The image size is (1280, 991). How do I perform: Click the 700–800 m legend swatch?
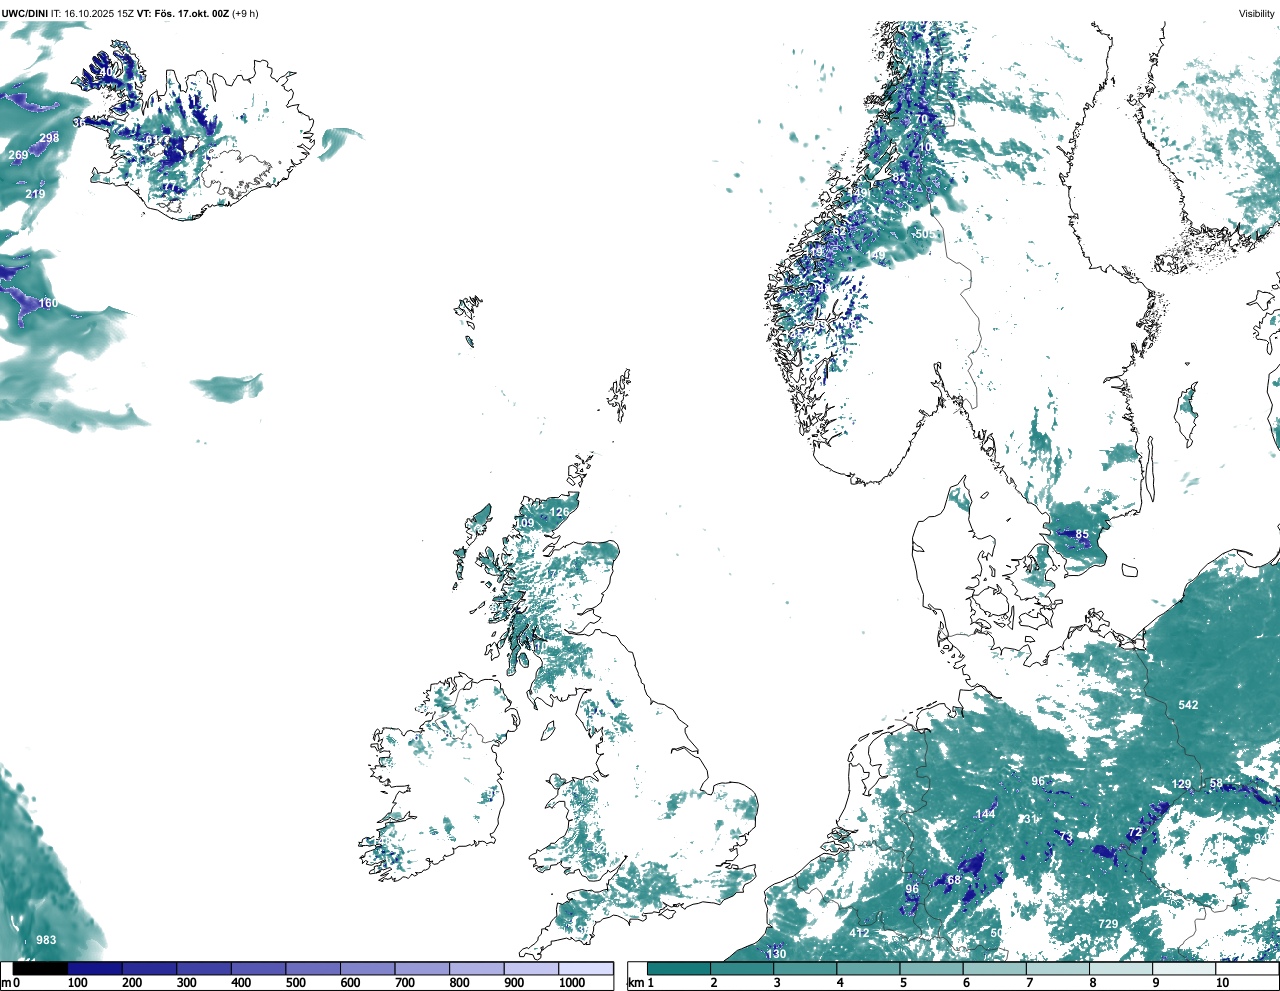pyautogui.click(x=422, y=968)
